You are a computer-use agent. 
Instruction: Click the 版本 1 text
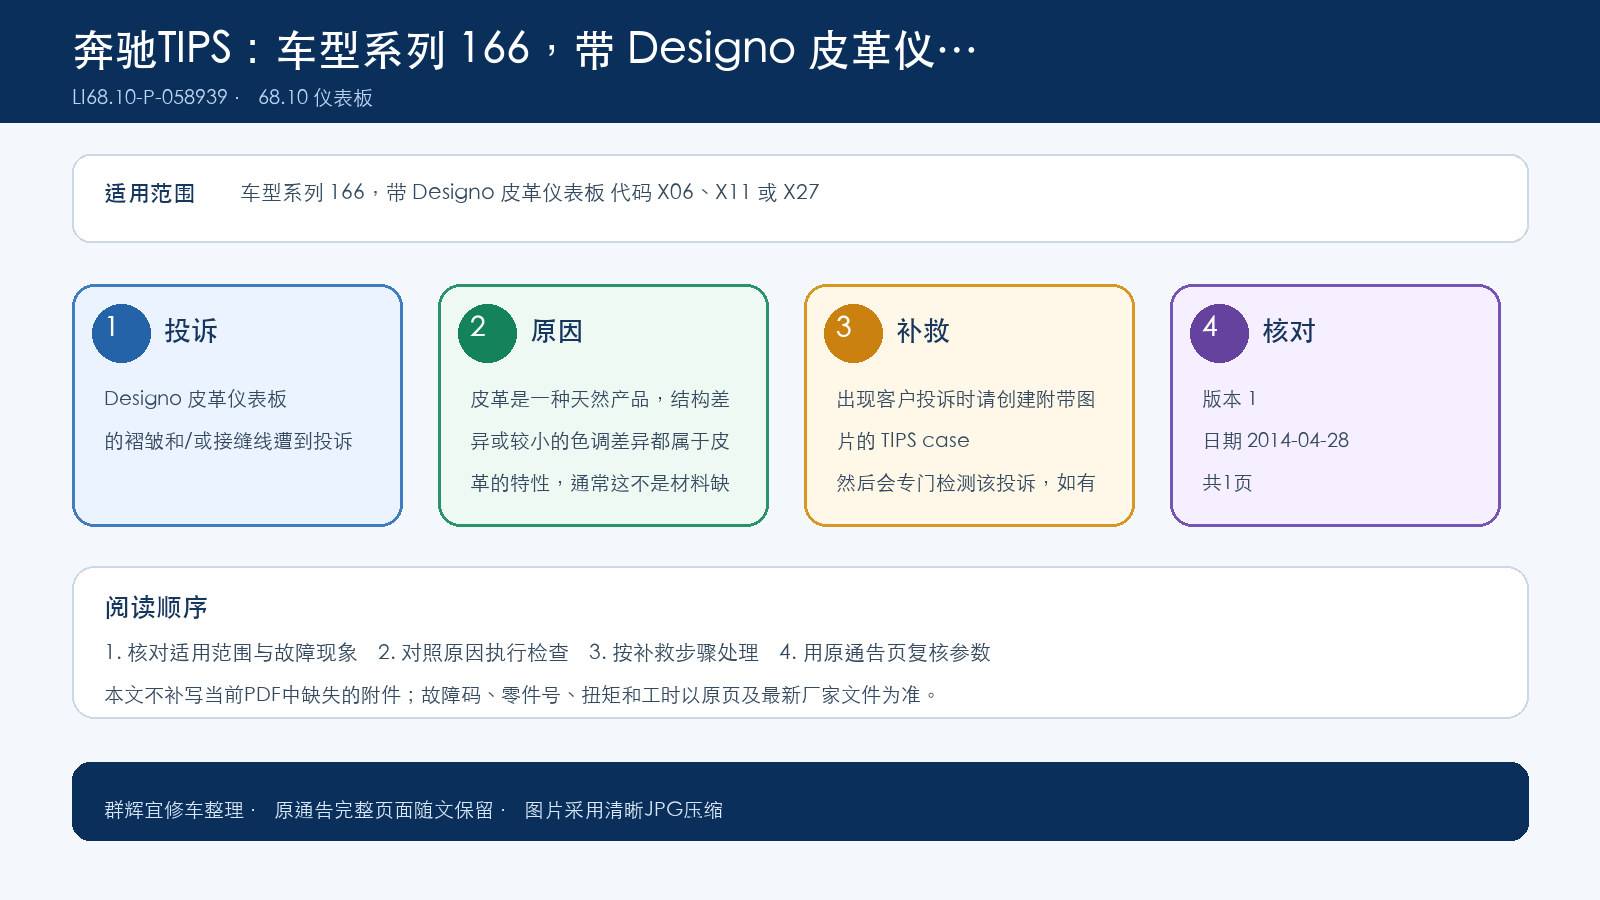1229,399
